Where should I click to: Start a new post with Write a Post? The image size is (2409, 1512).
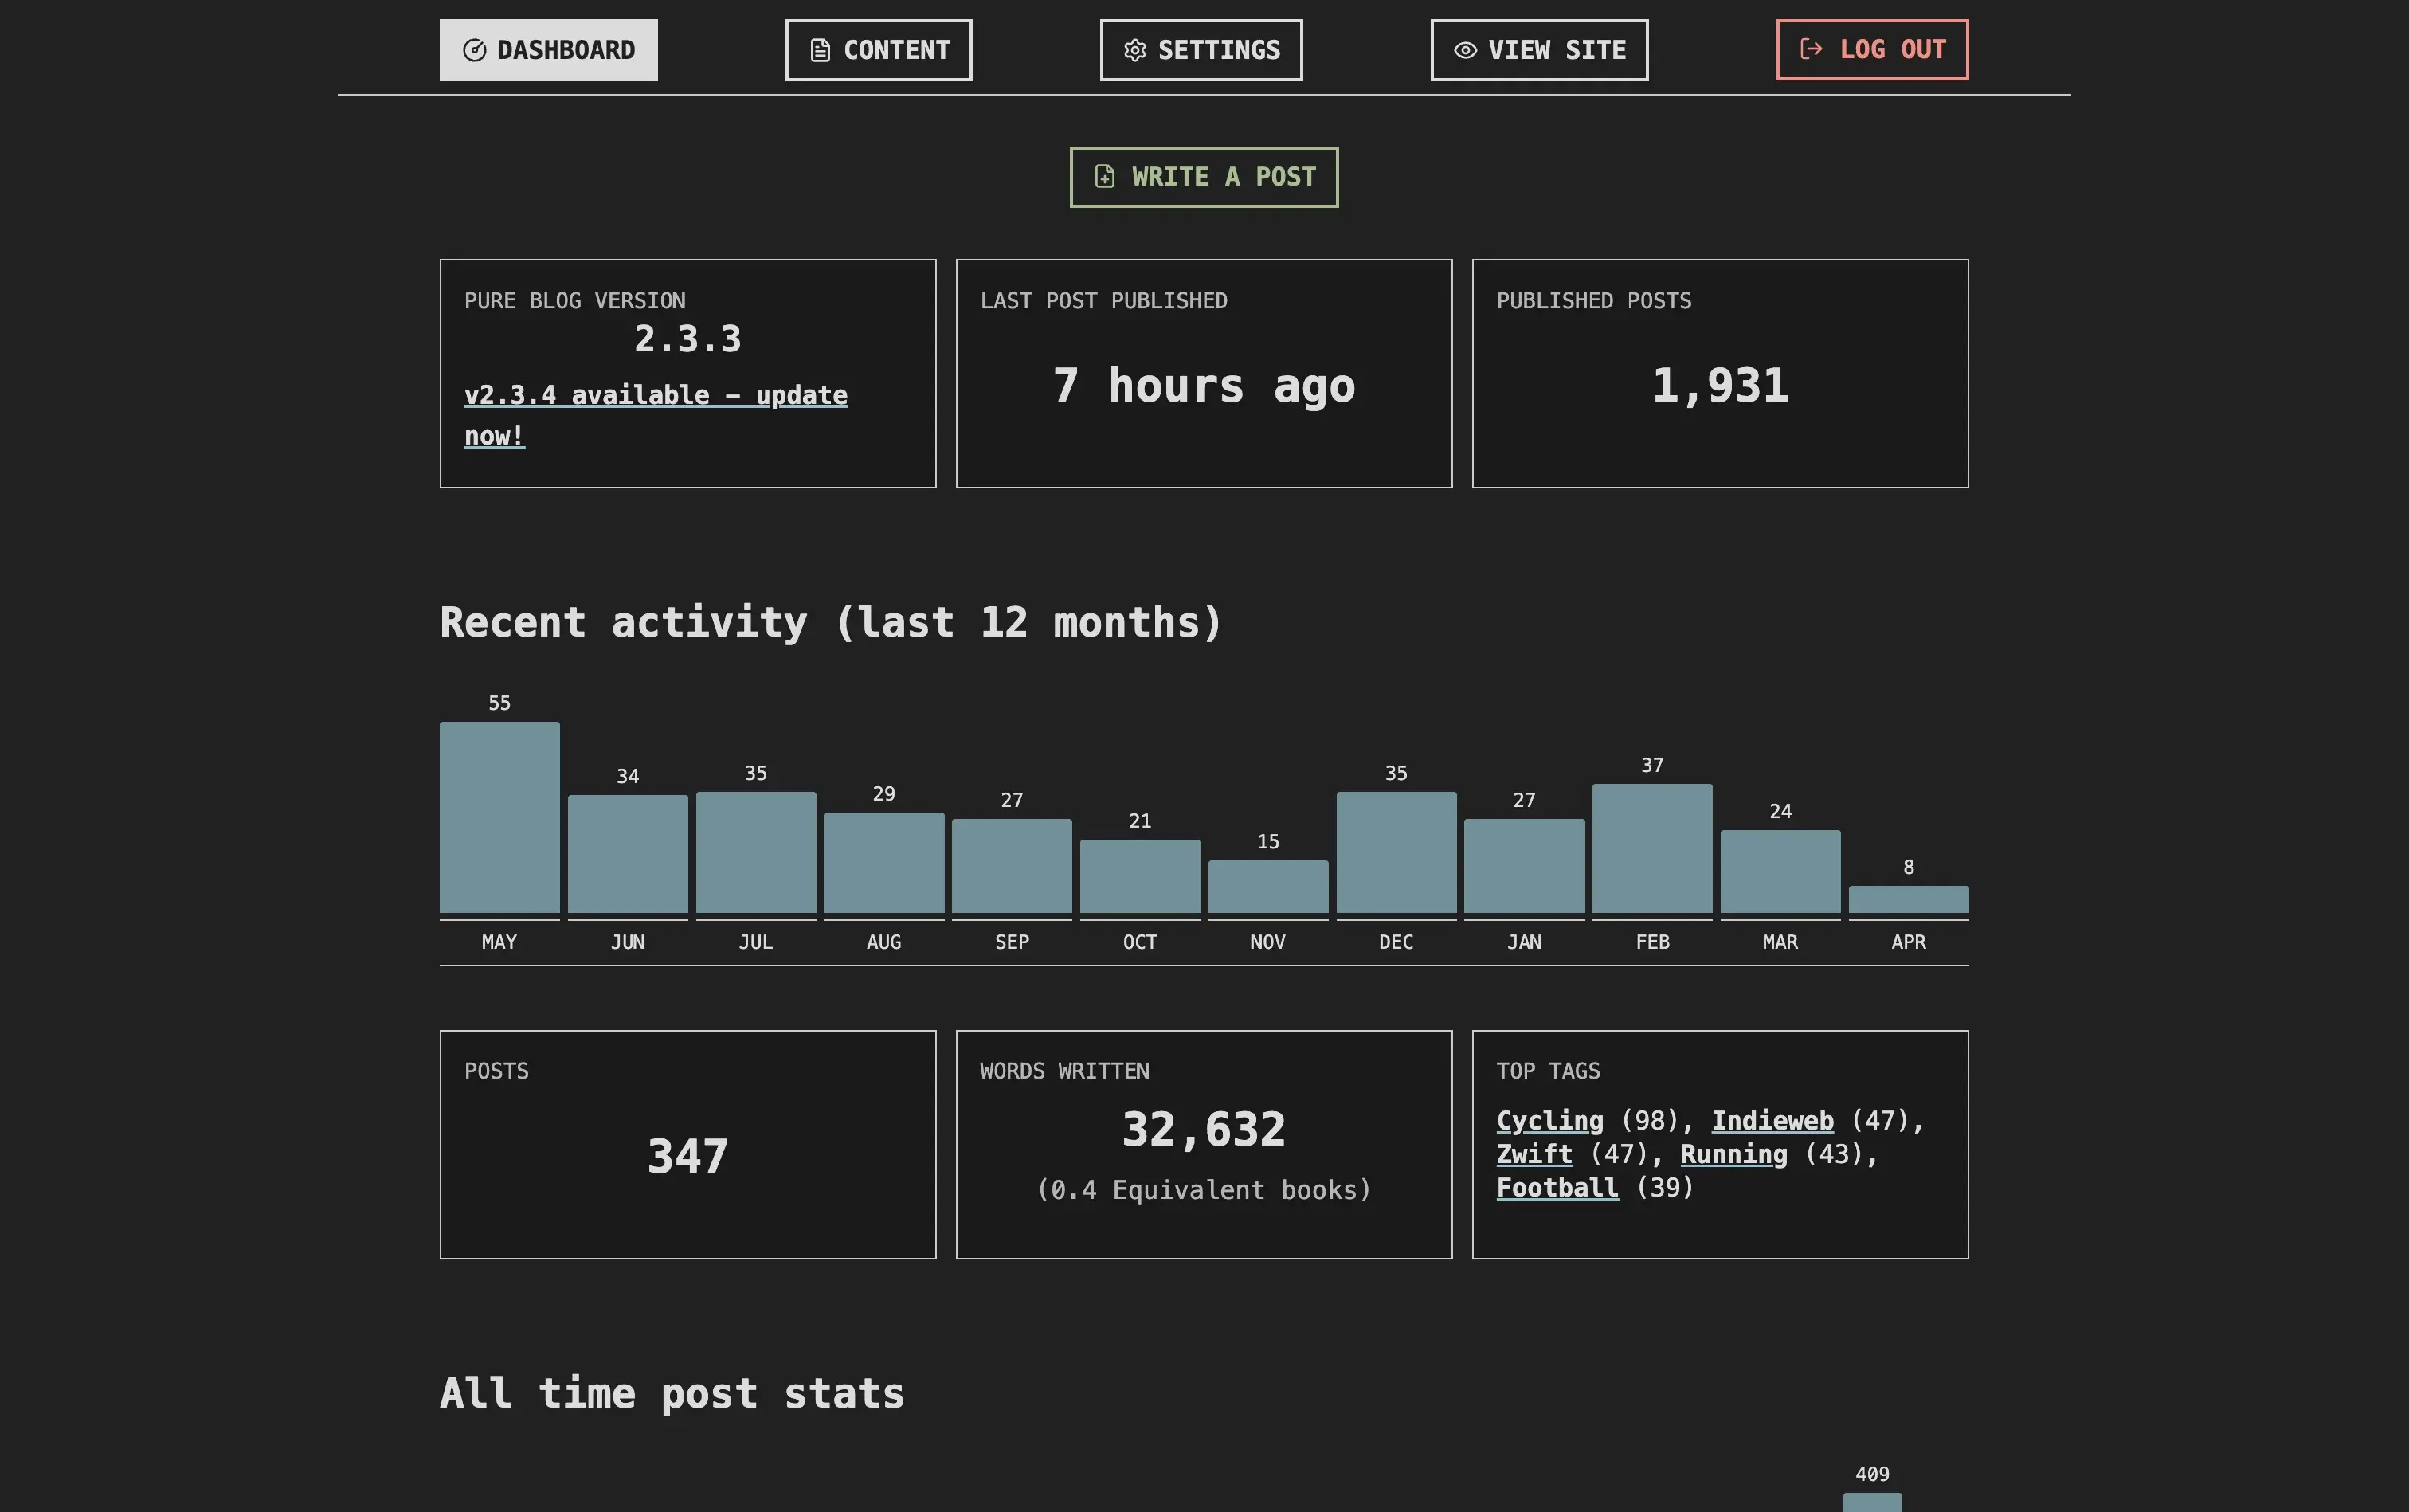[1204, 177]
